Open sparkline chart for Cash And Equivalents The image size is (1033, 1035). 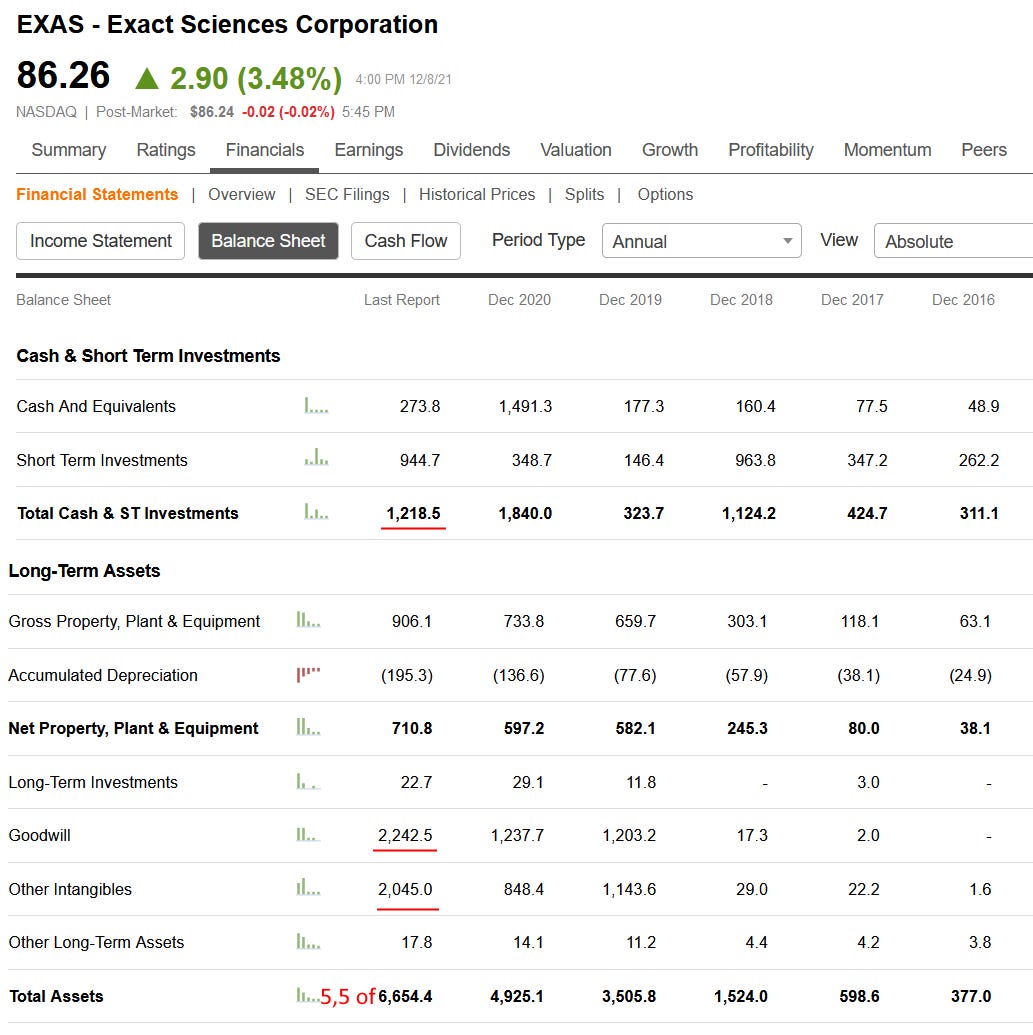(x=316, y=405)
